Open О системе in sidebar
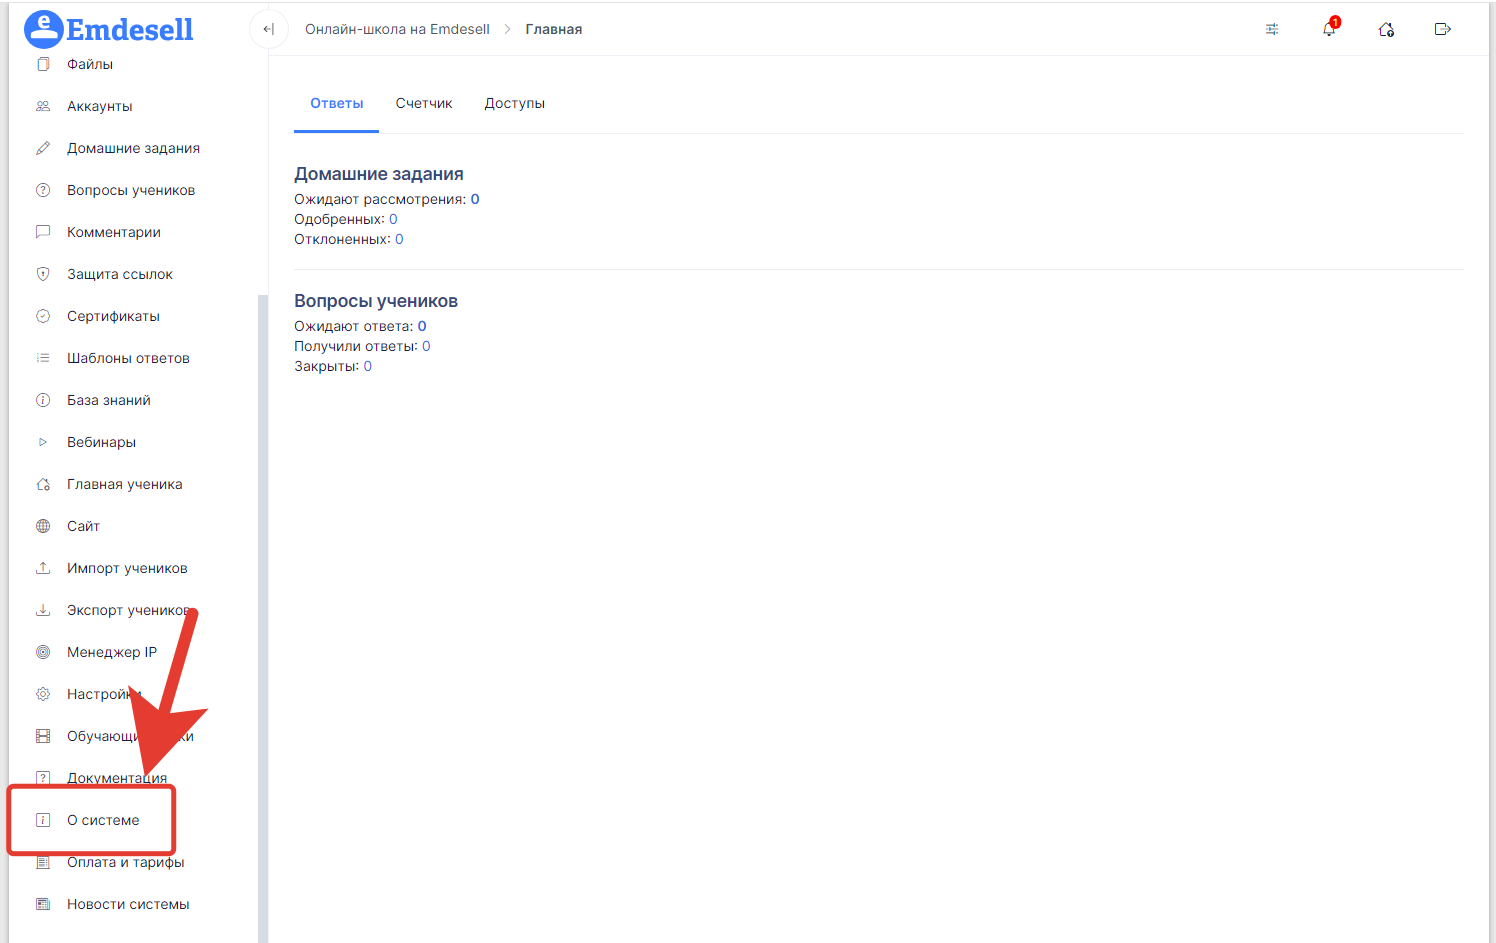Screen dimensions: 1496x943 (103, 820)
